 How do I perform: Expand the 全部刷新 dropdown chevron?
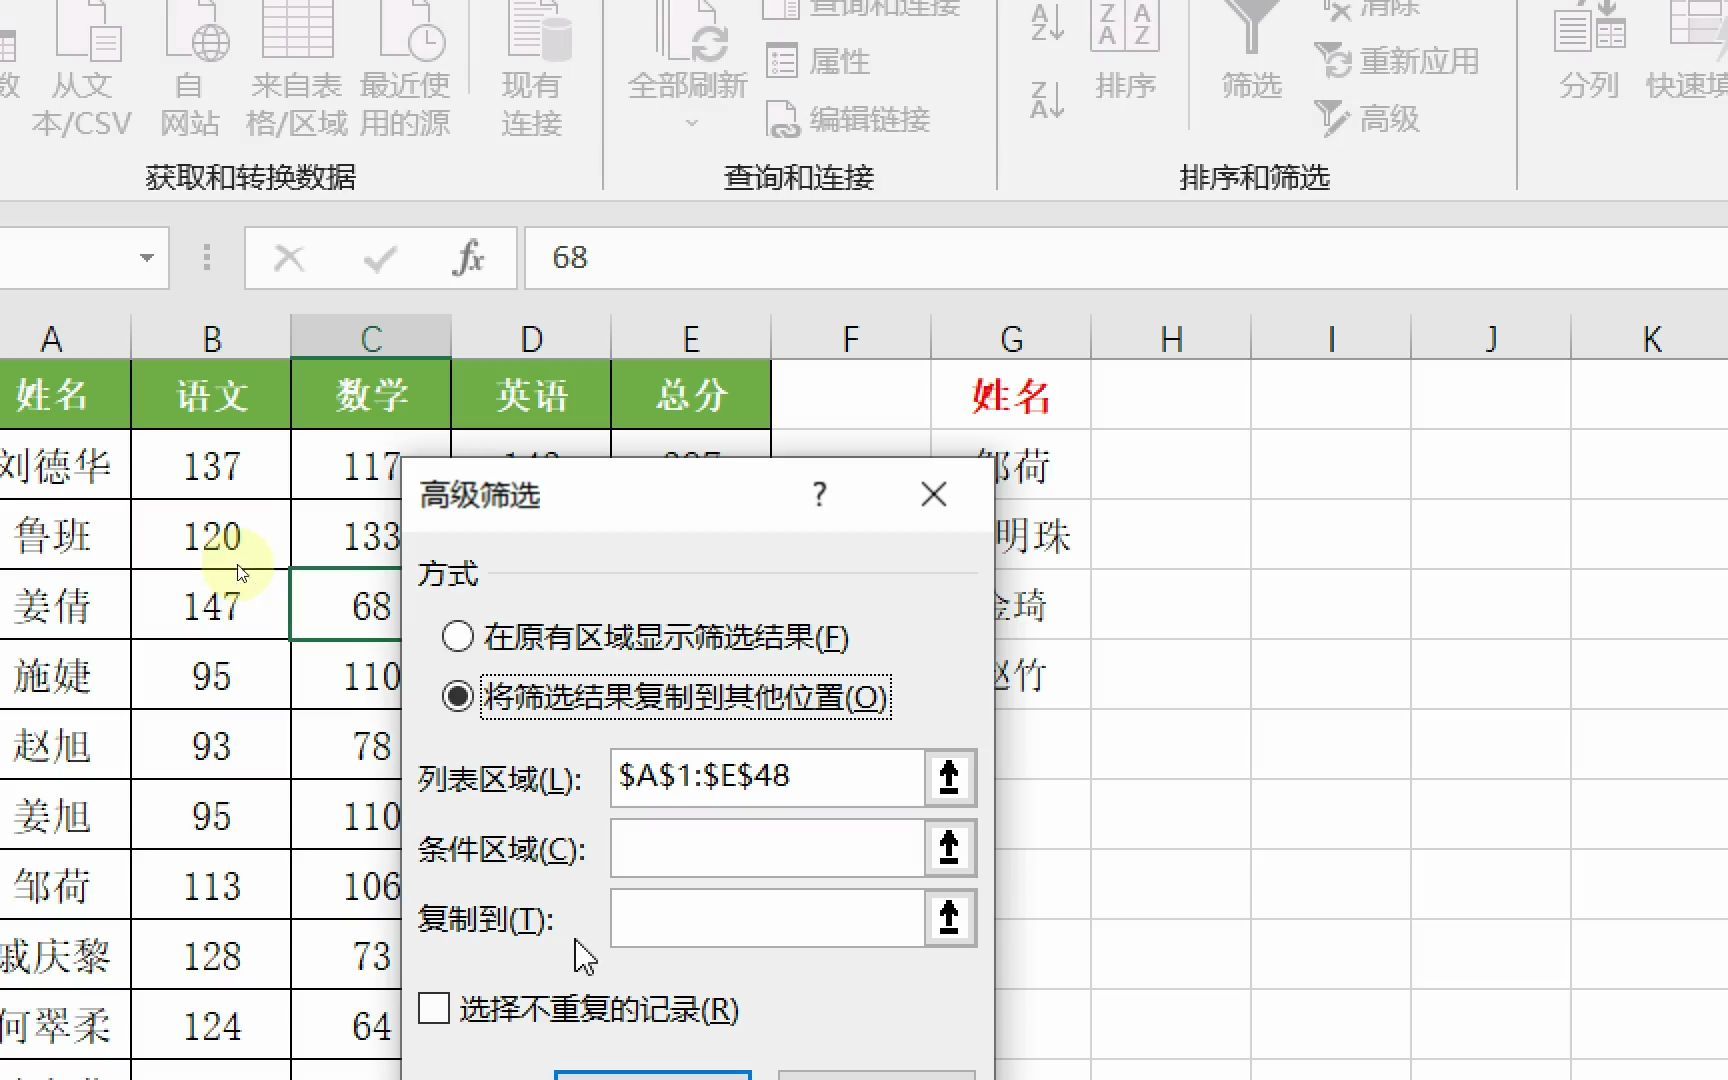(x=690, y=120)
